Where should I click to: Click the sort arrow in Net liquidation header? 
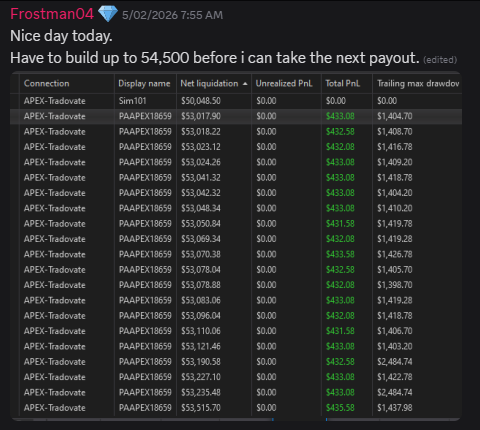click(245, 84)
